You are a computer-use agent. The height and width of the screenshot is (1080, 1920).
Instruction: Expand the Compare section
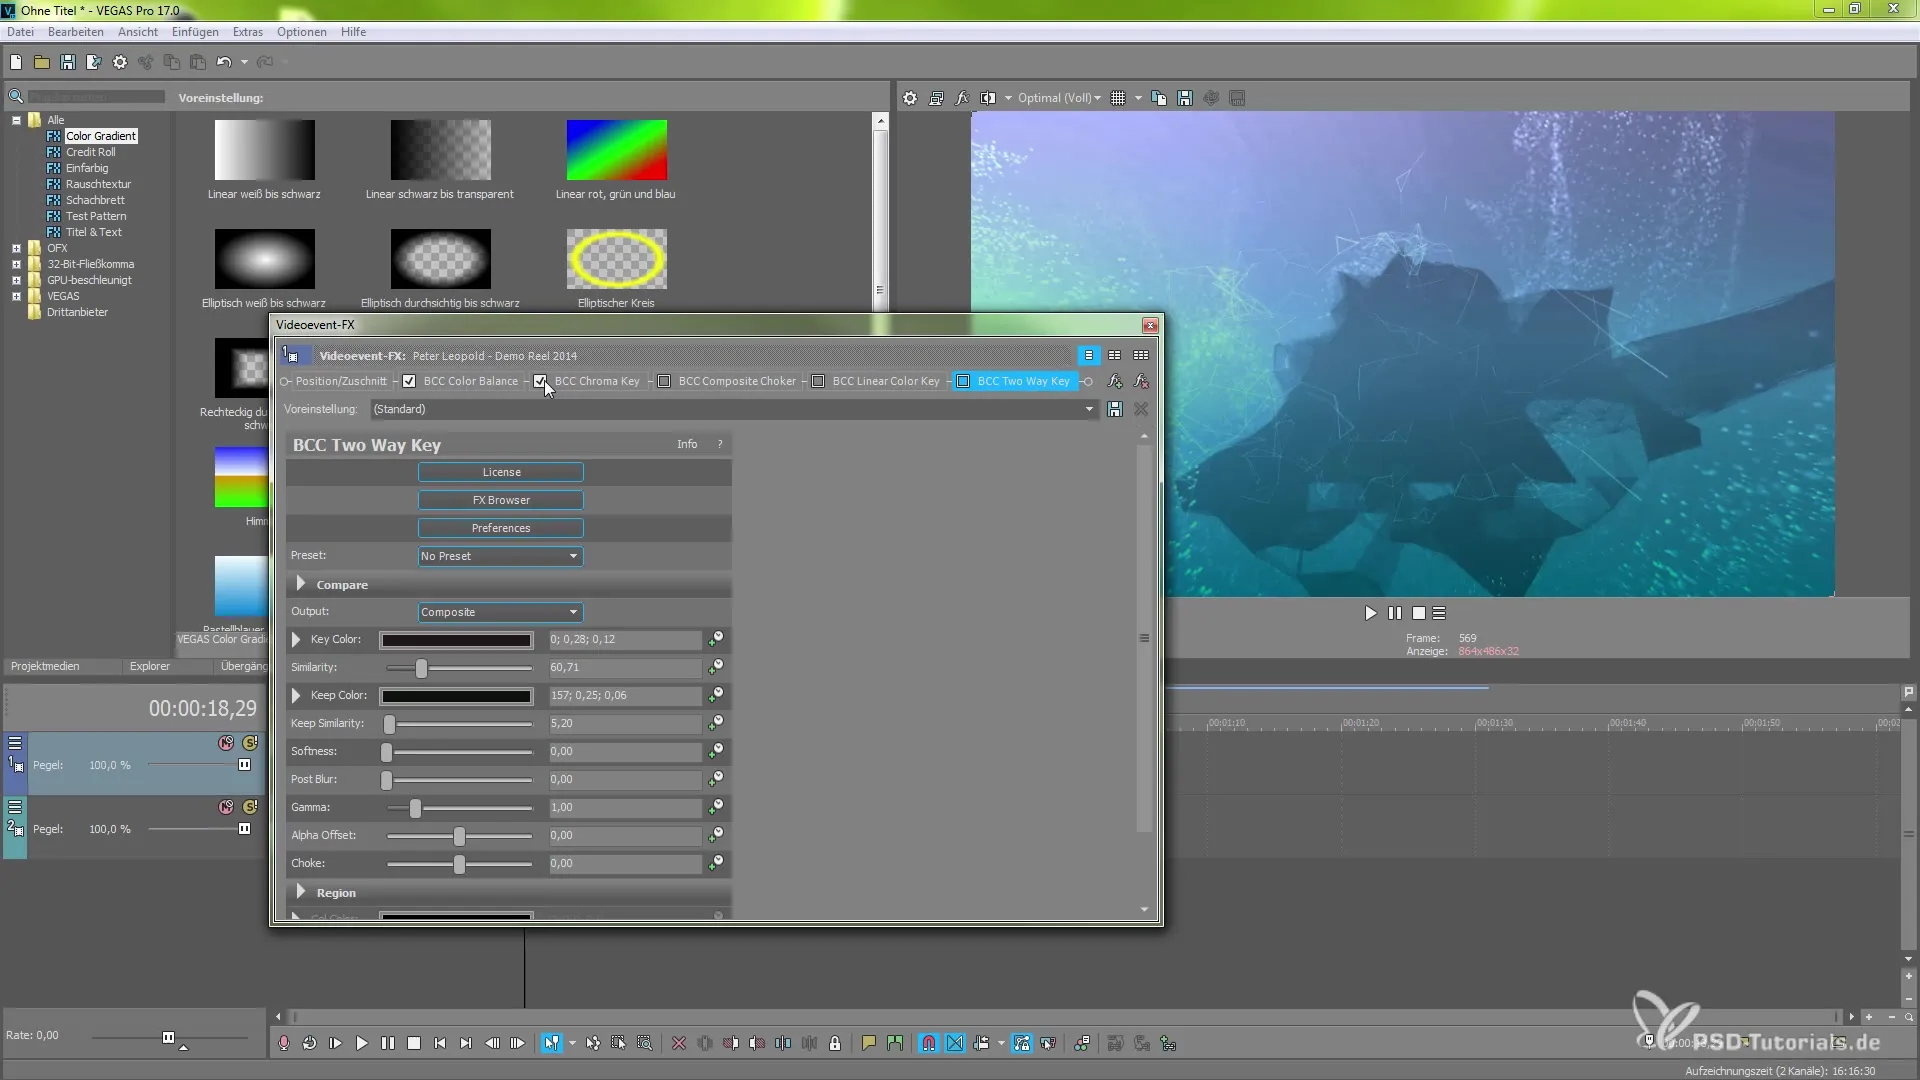click(300, 584)
